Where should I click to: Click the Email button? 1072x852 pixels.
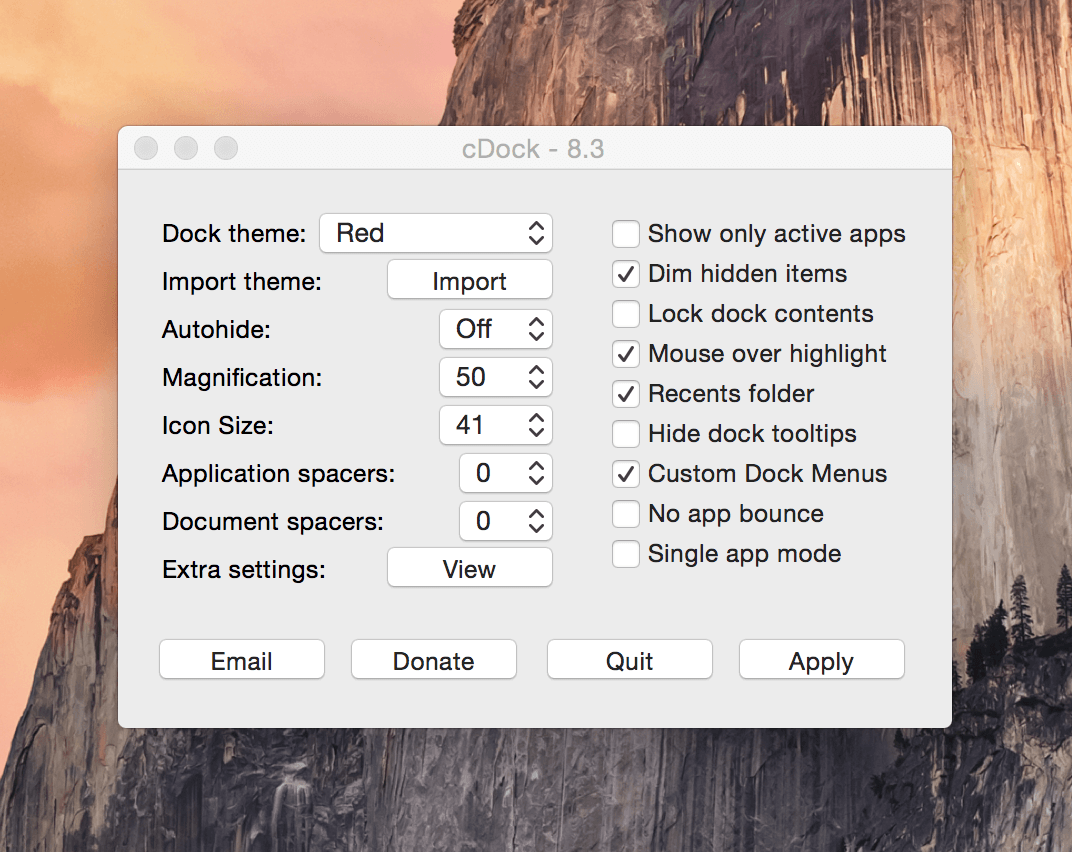(242, 661)
